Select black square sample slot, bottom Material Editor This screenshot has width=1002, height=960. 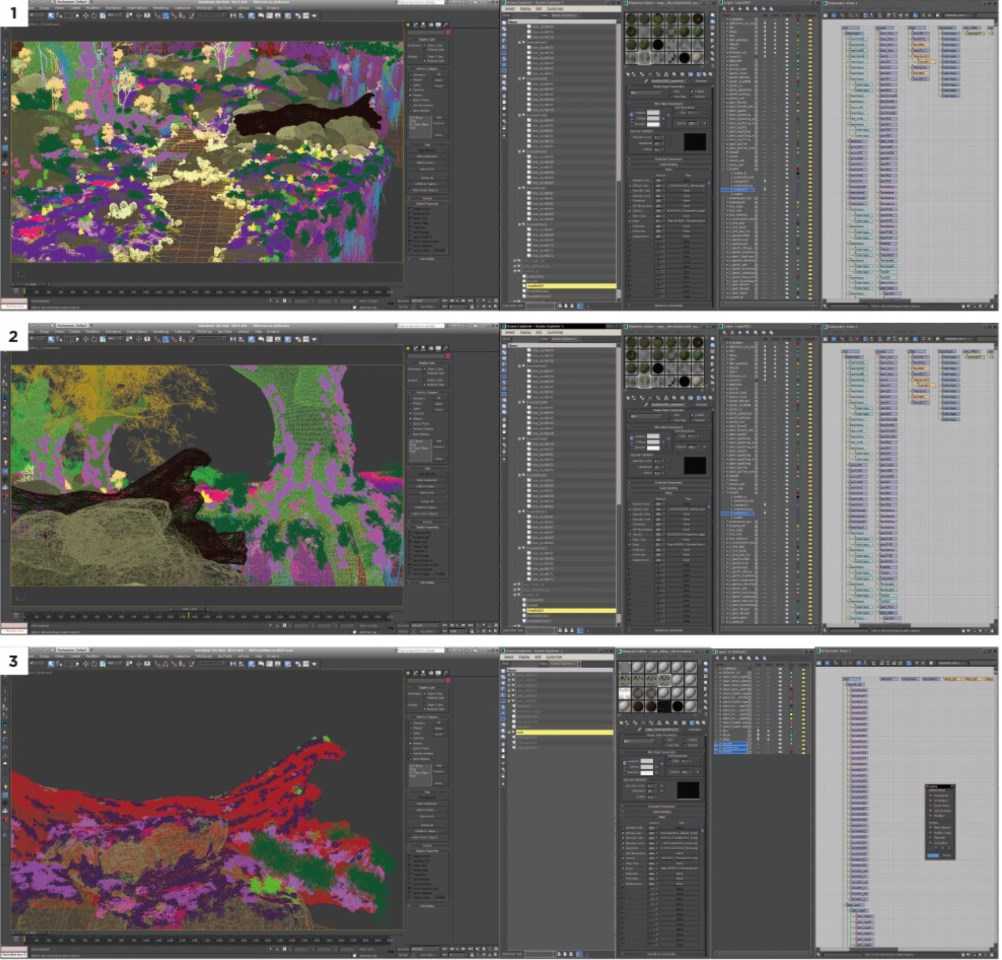(x=664, y=706)
